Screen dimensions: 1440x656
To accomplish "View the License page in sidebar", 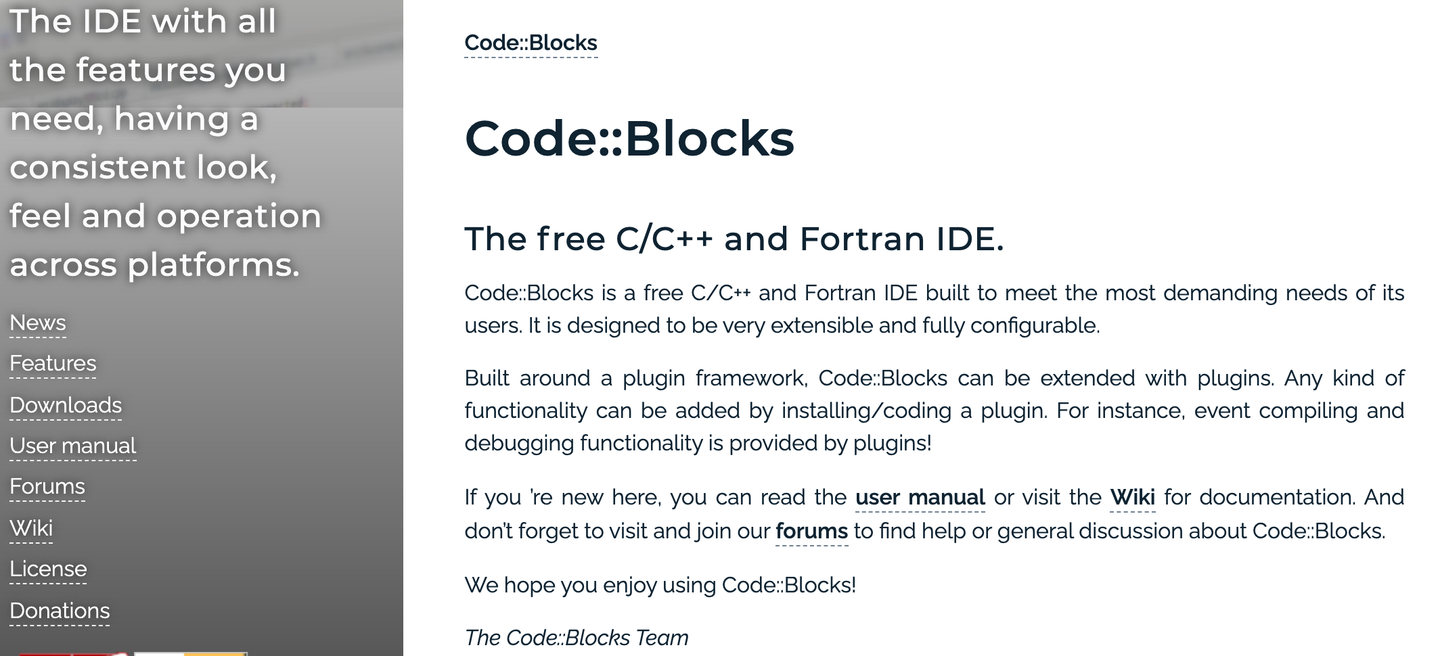I will tap(48, 569).
